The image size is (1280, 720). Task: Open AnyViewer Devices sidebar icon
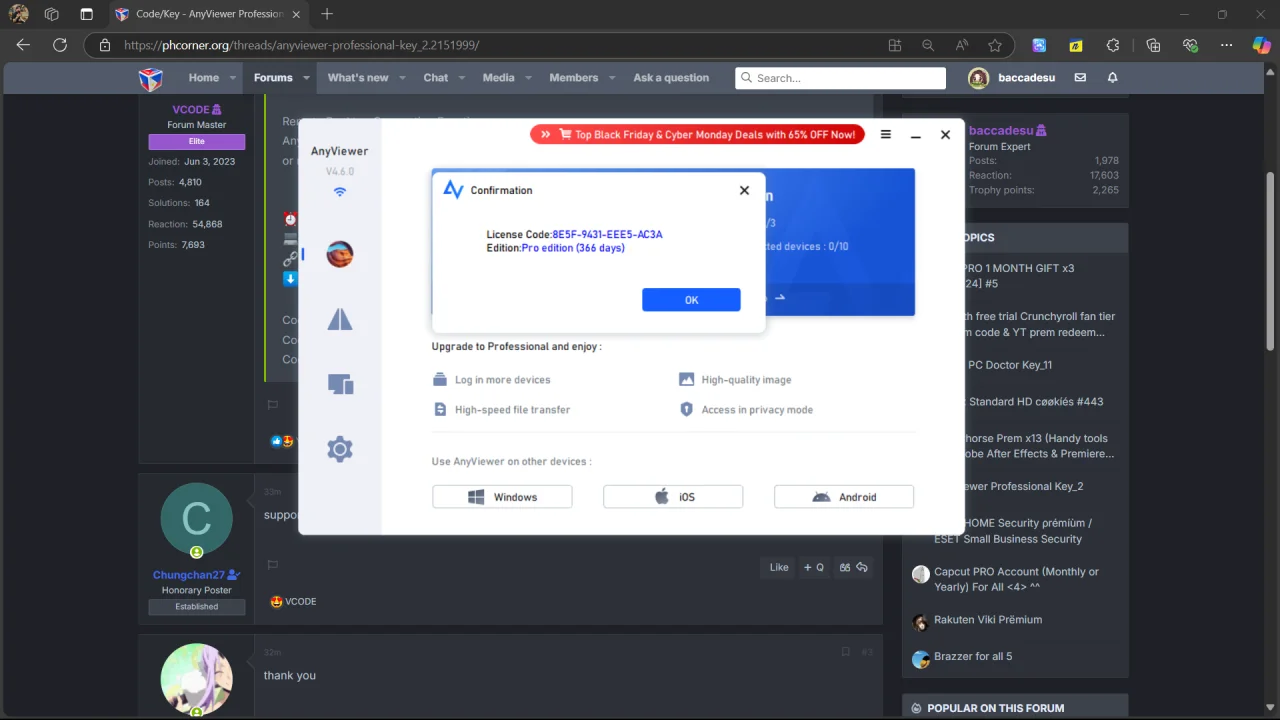click(x=340, y=384)
